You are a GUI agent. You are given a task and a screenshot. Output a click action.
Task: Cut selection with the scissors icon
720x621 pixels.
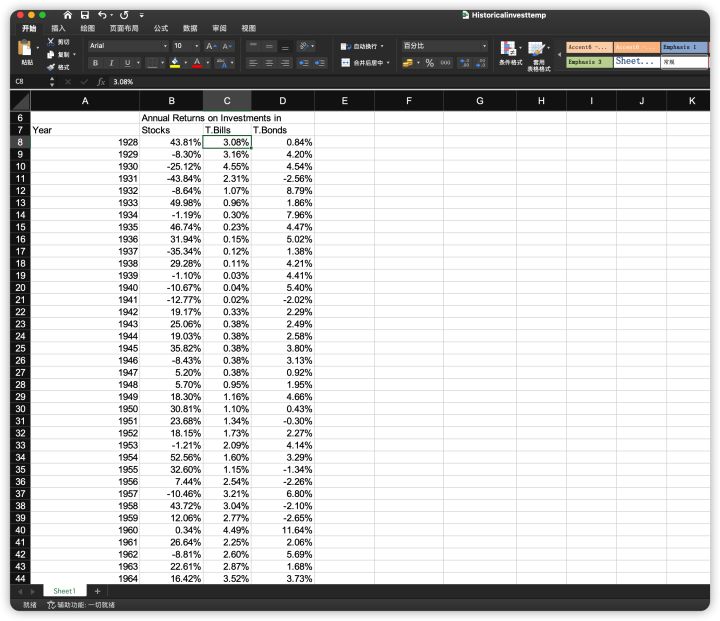tap(51, 42)
